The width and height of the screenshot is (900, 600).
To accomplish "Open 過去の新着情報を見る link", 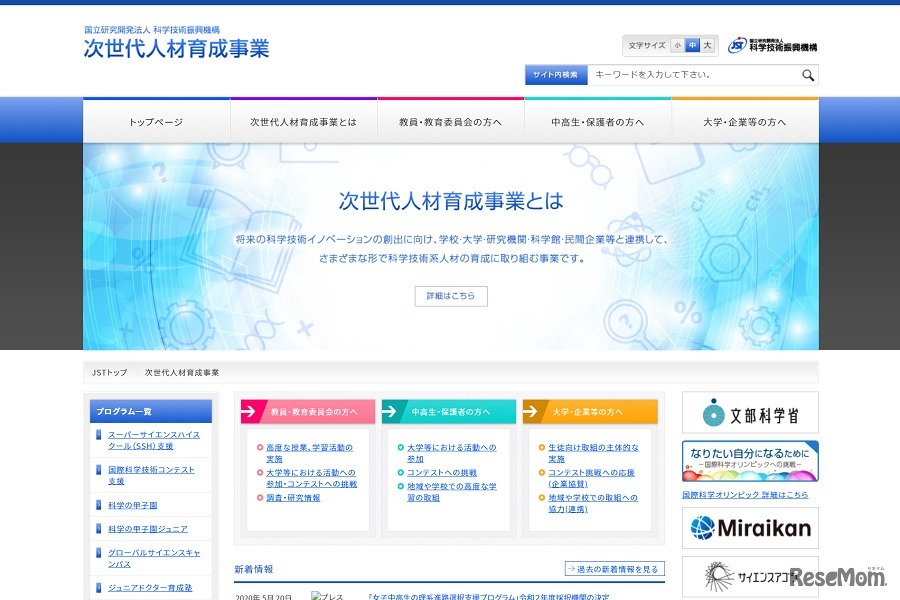I will 614,567.
